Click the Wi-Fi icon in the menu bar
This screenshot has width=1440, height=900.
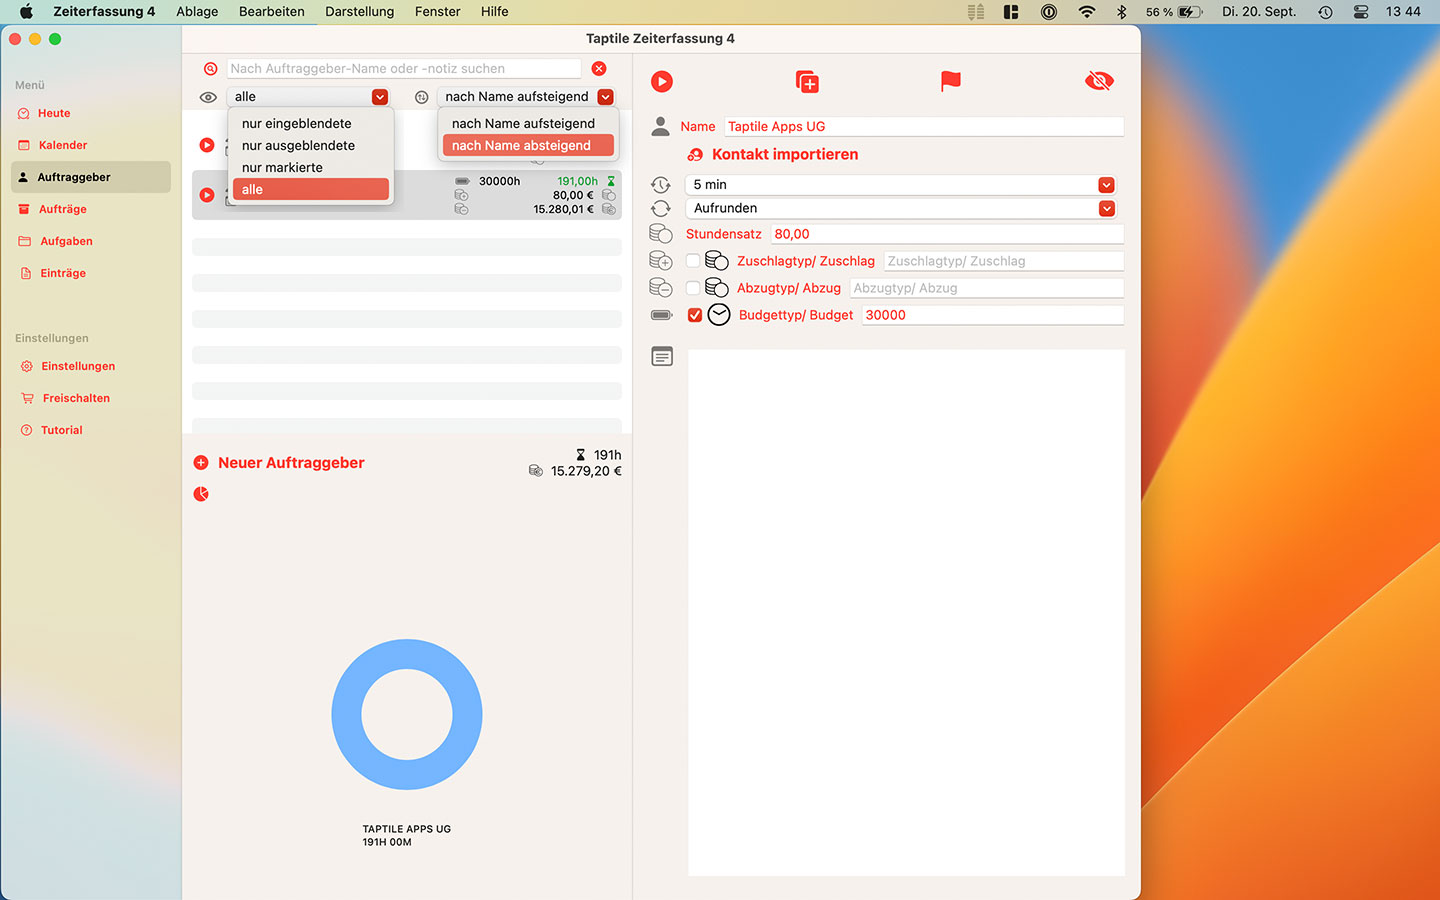click(x=1086, y=12)
